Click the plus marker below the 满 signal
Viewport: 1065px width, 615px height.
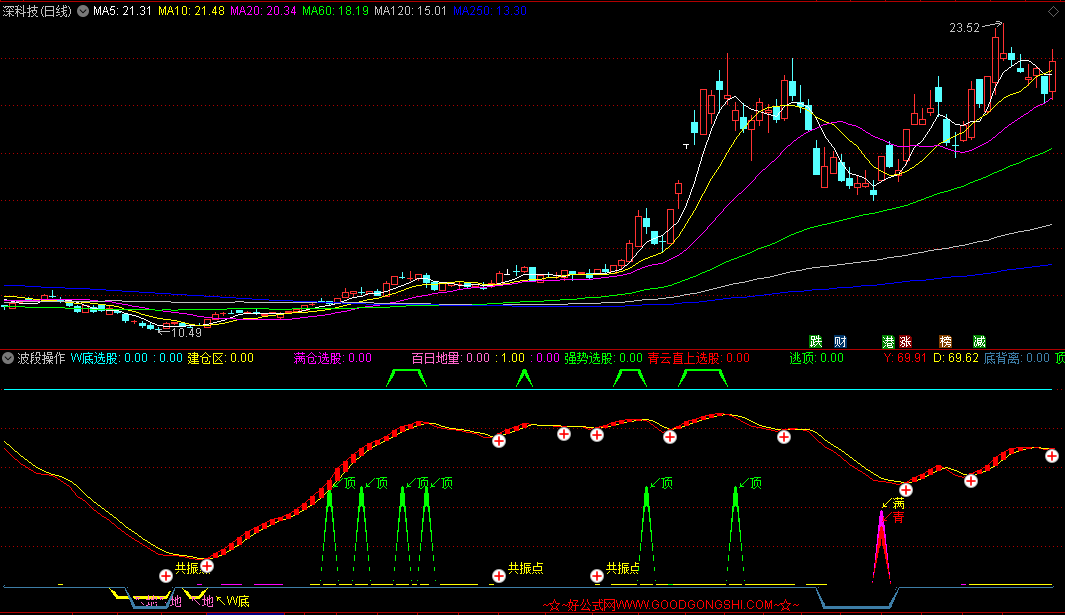click(x=905, y=490)
